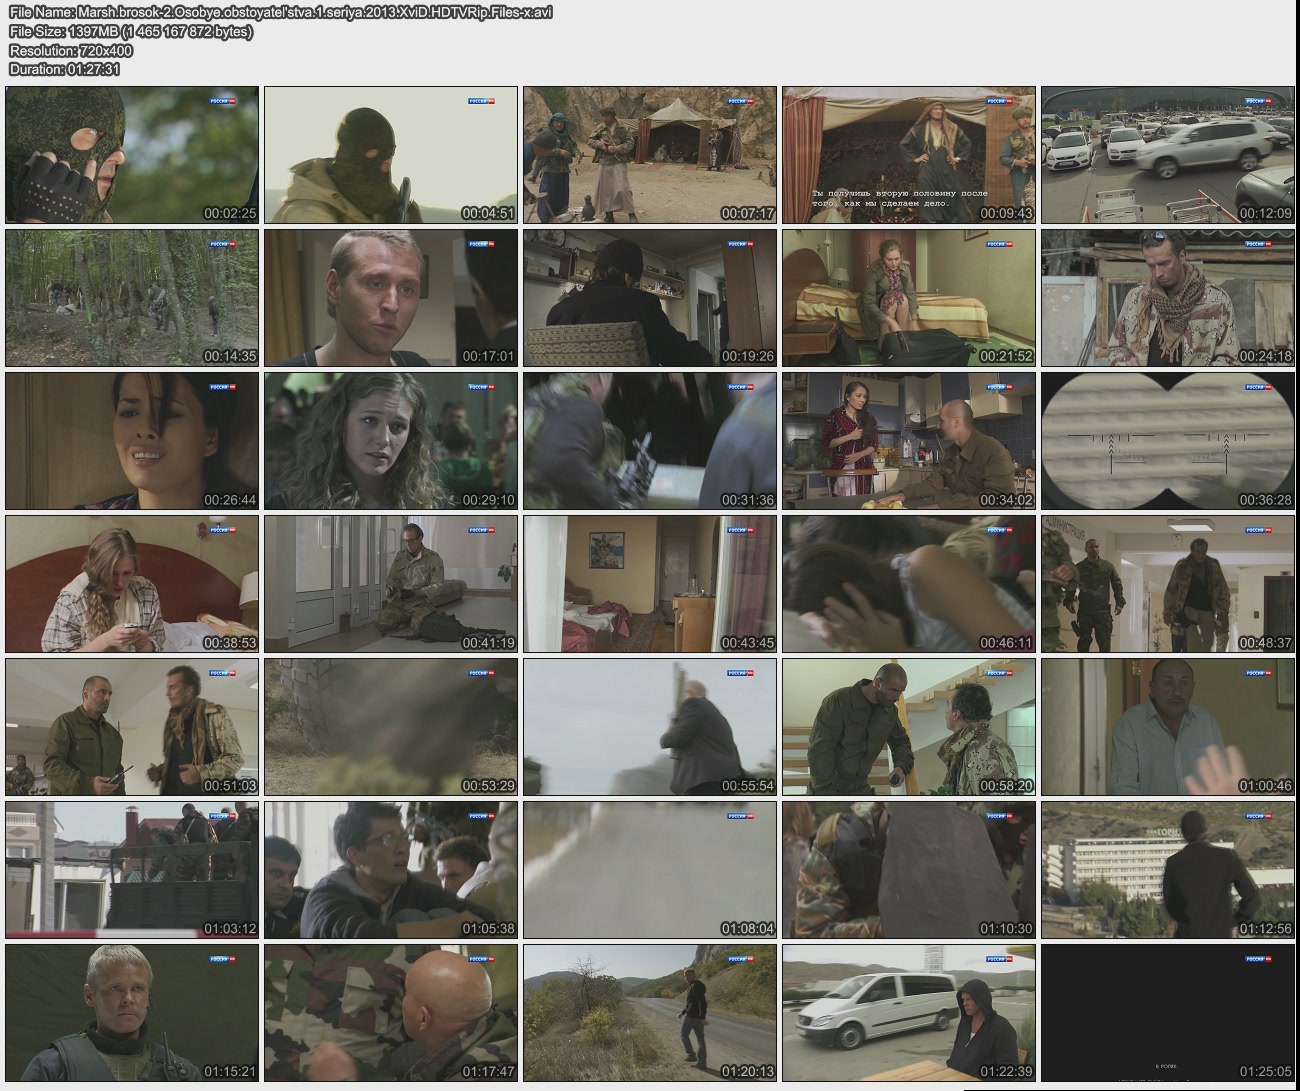Click the woman with phone frame at 00:38:53
The width and height of the screenshot is (1300, 1091).
pos(132,584)
